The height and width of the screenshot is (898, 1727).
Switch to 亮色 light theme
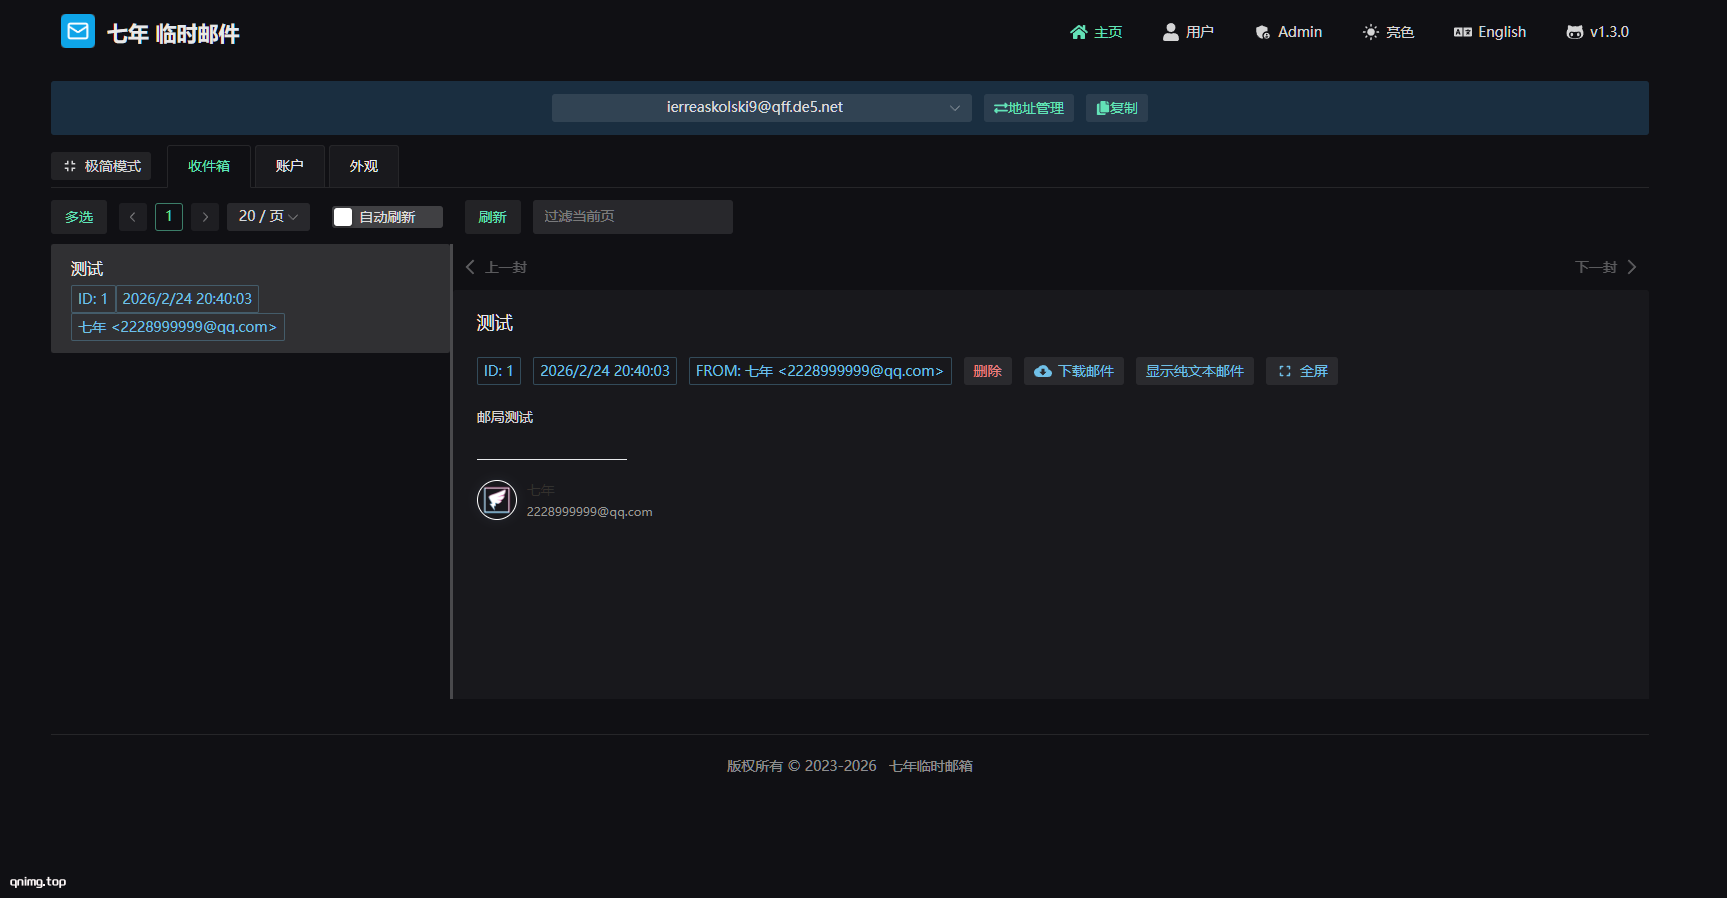1388,32
